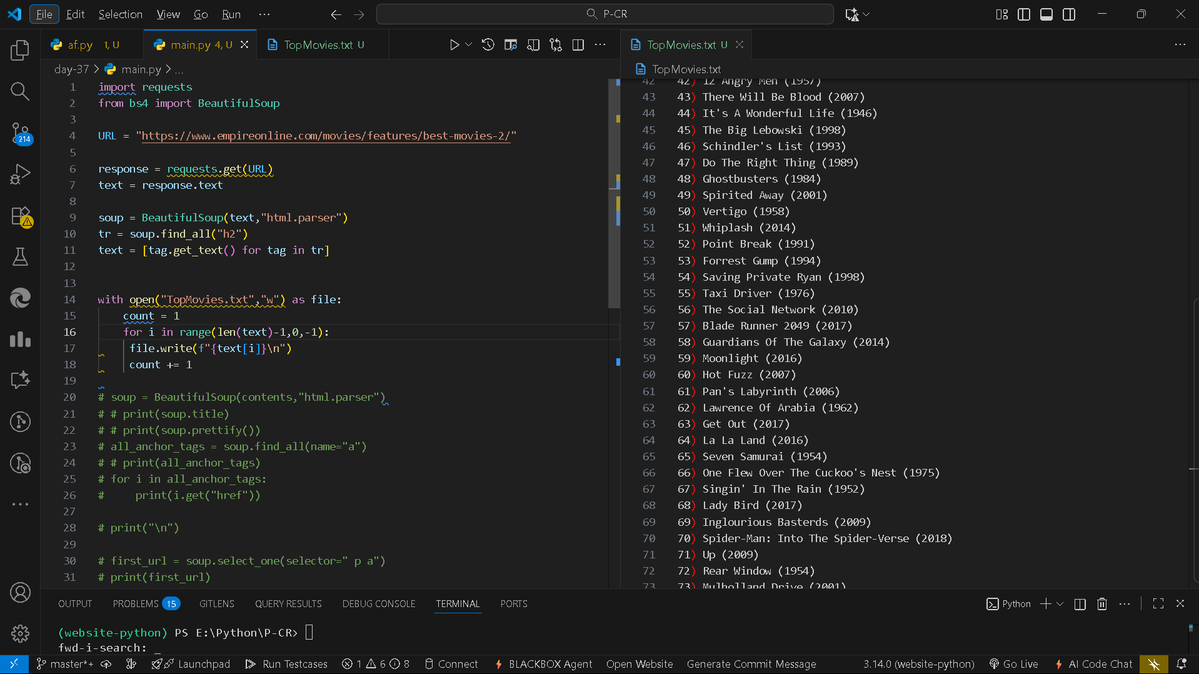
Task: Open the terminal launch profile dropdown
Action: (1060, 604)
